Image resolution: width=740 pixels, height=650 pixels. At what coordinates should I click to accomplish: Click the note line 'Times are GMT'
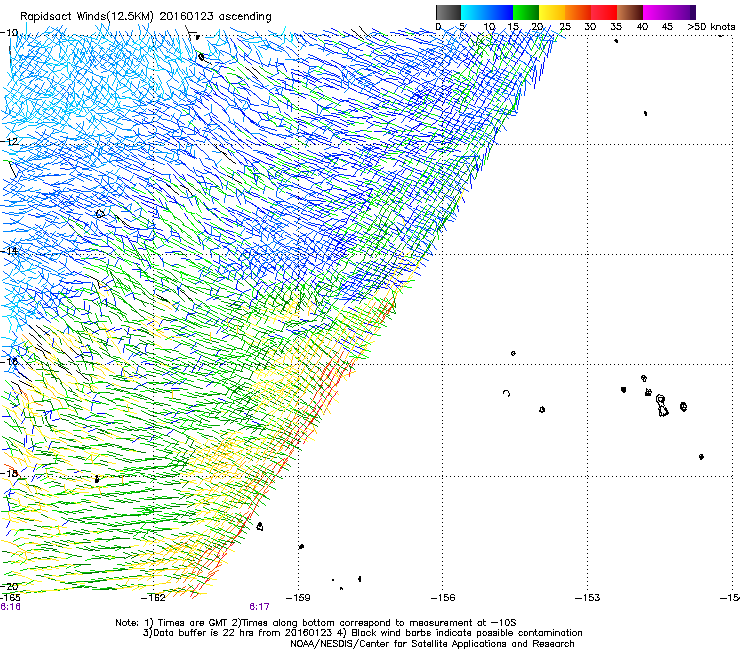point(316,623)
